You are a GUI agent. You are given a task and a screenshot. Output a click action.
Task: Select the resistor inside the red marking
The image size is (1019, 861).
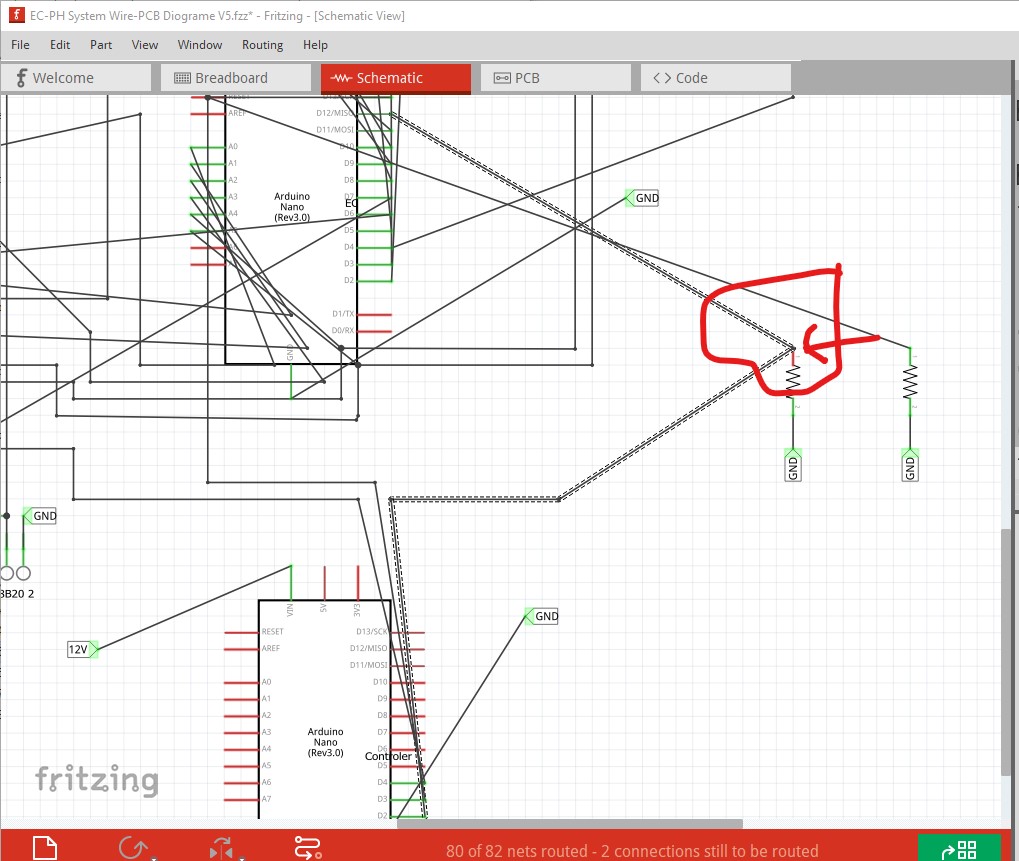[x=793, y=381]
